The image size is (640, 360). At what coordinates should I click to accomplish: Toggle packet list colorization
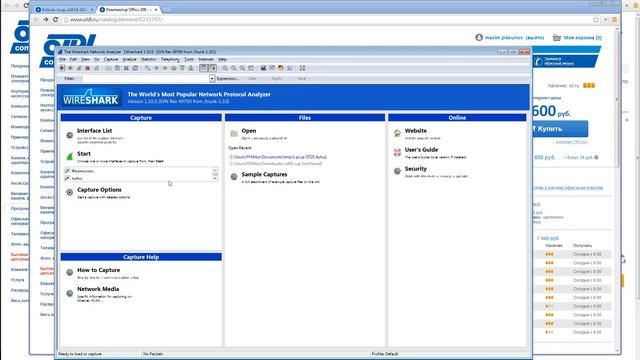coord(203,68)
